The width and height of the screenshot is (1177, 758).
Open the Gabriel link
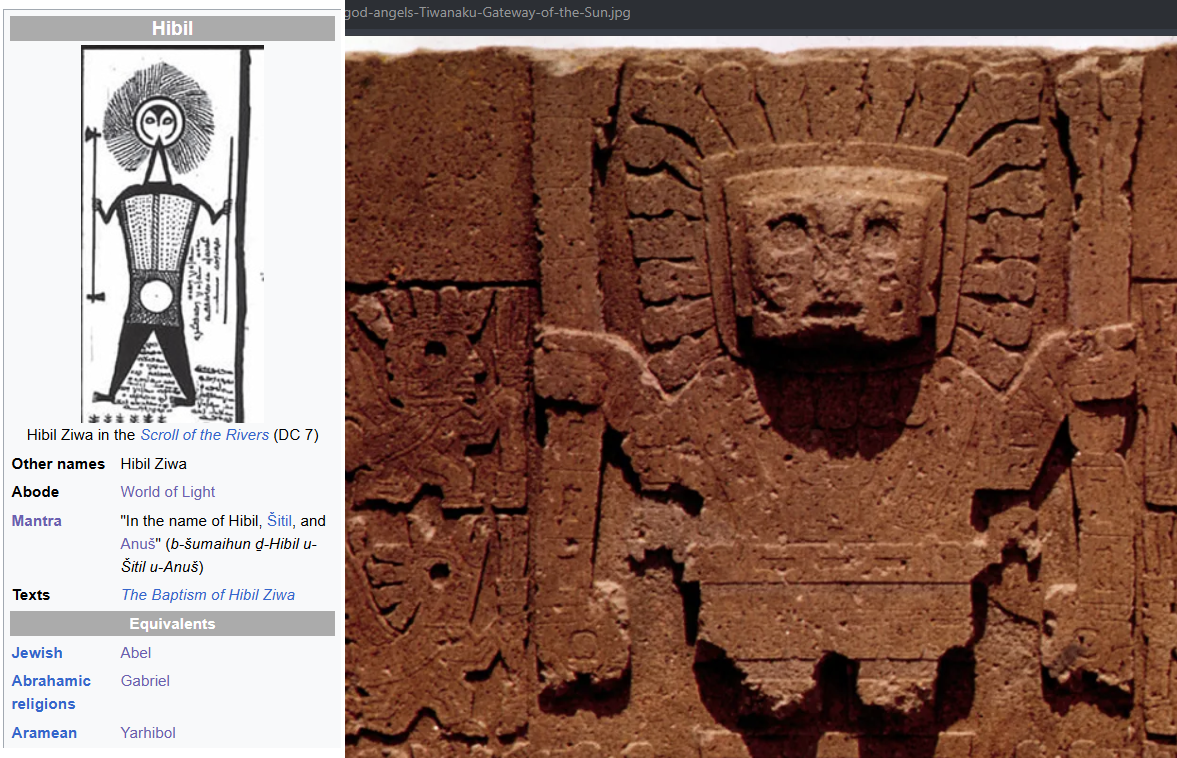(x=145, y=681)
